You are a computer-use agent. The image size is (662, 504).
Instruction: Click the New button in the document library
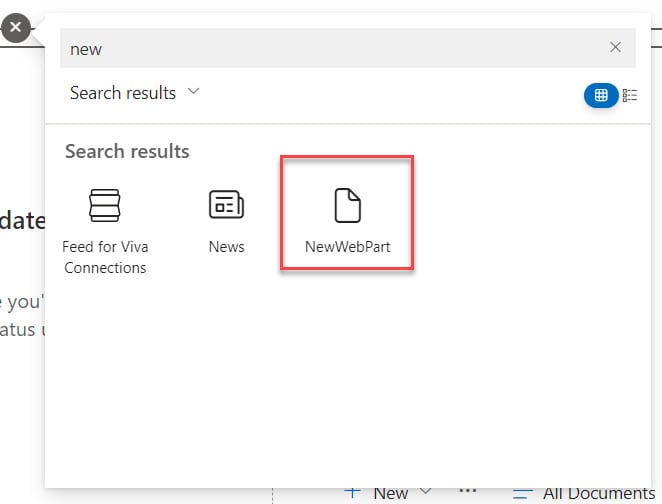tap(376, 492)
